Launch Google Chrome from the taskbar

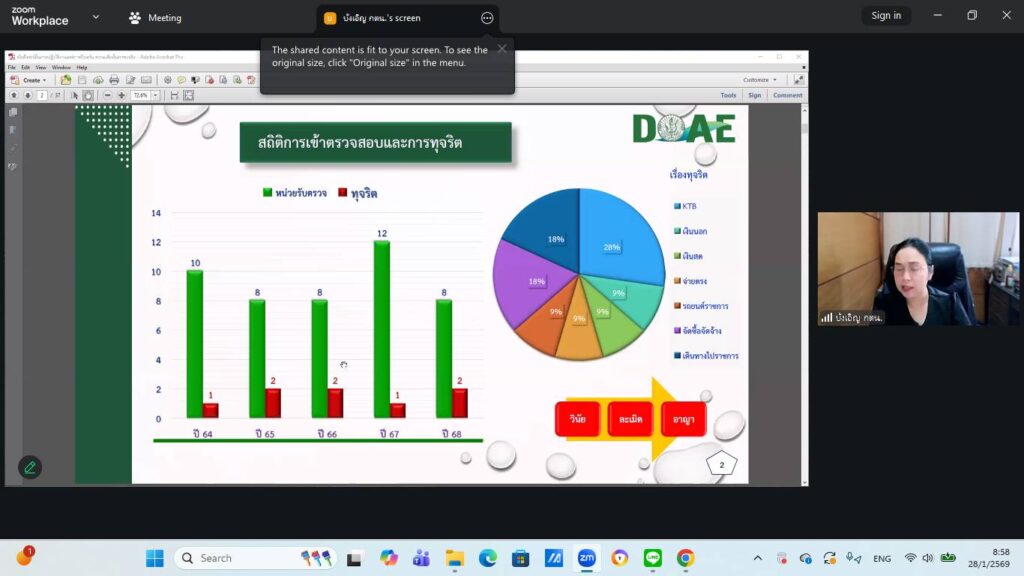(685, 558)
